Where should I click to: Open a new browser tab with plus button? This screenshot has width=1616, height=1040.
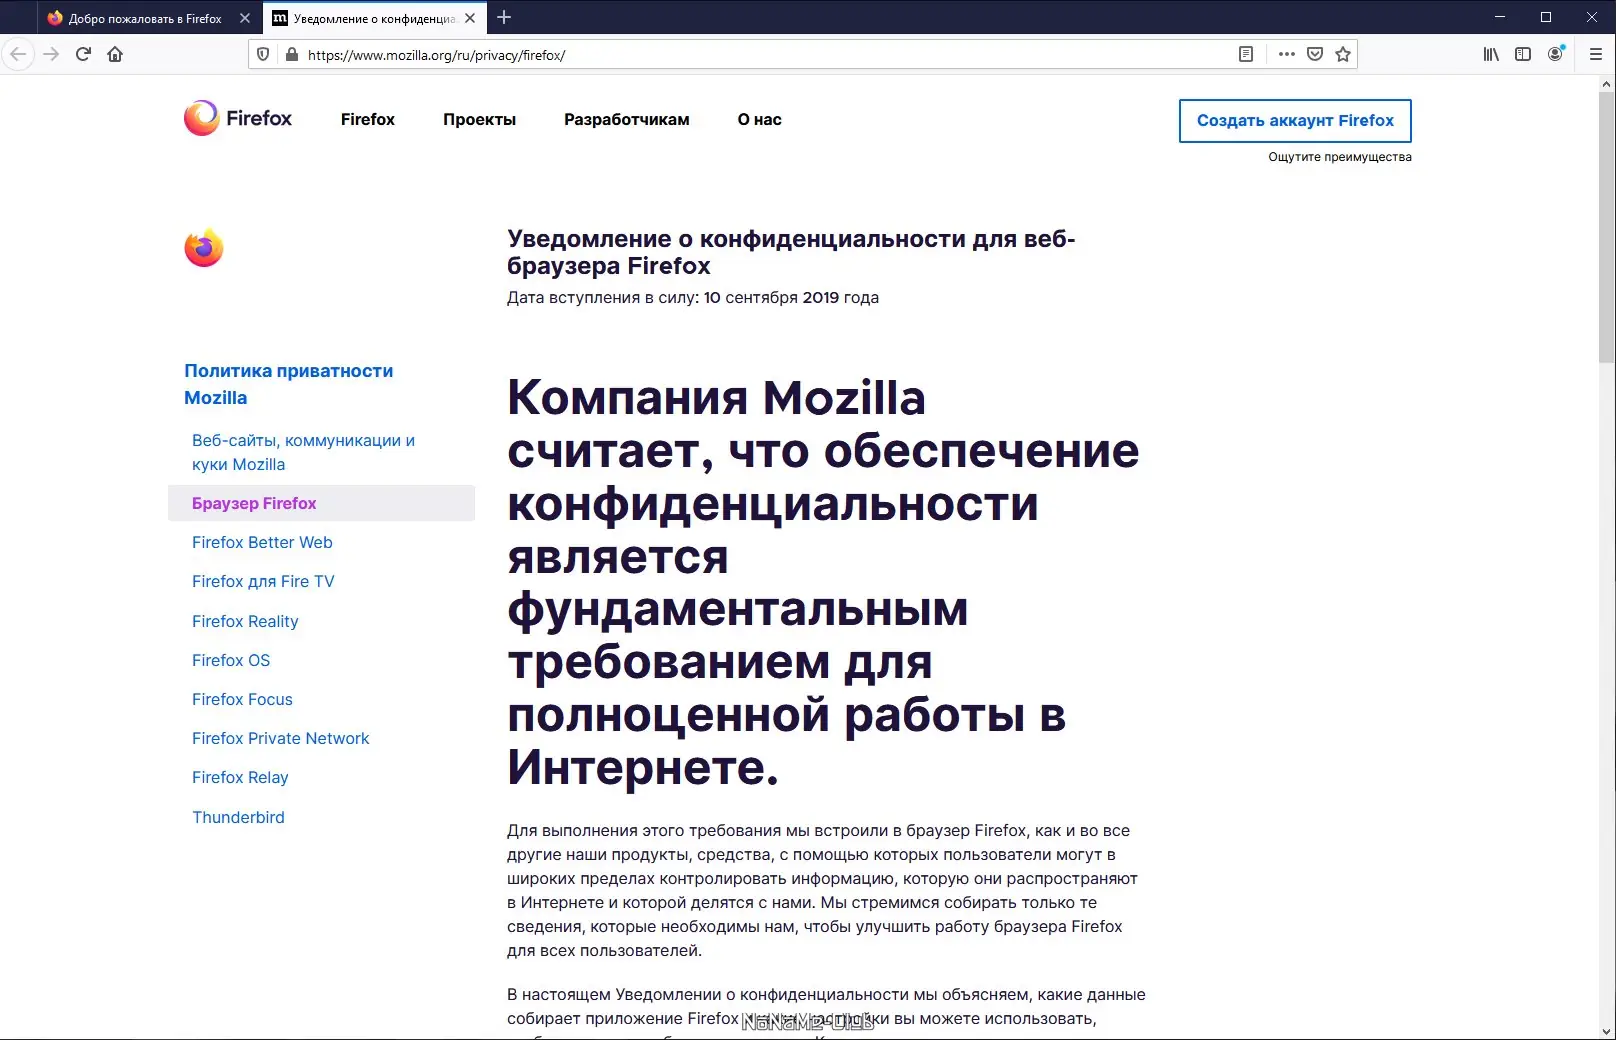point(504,17)
